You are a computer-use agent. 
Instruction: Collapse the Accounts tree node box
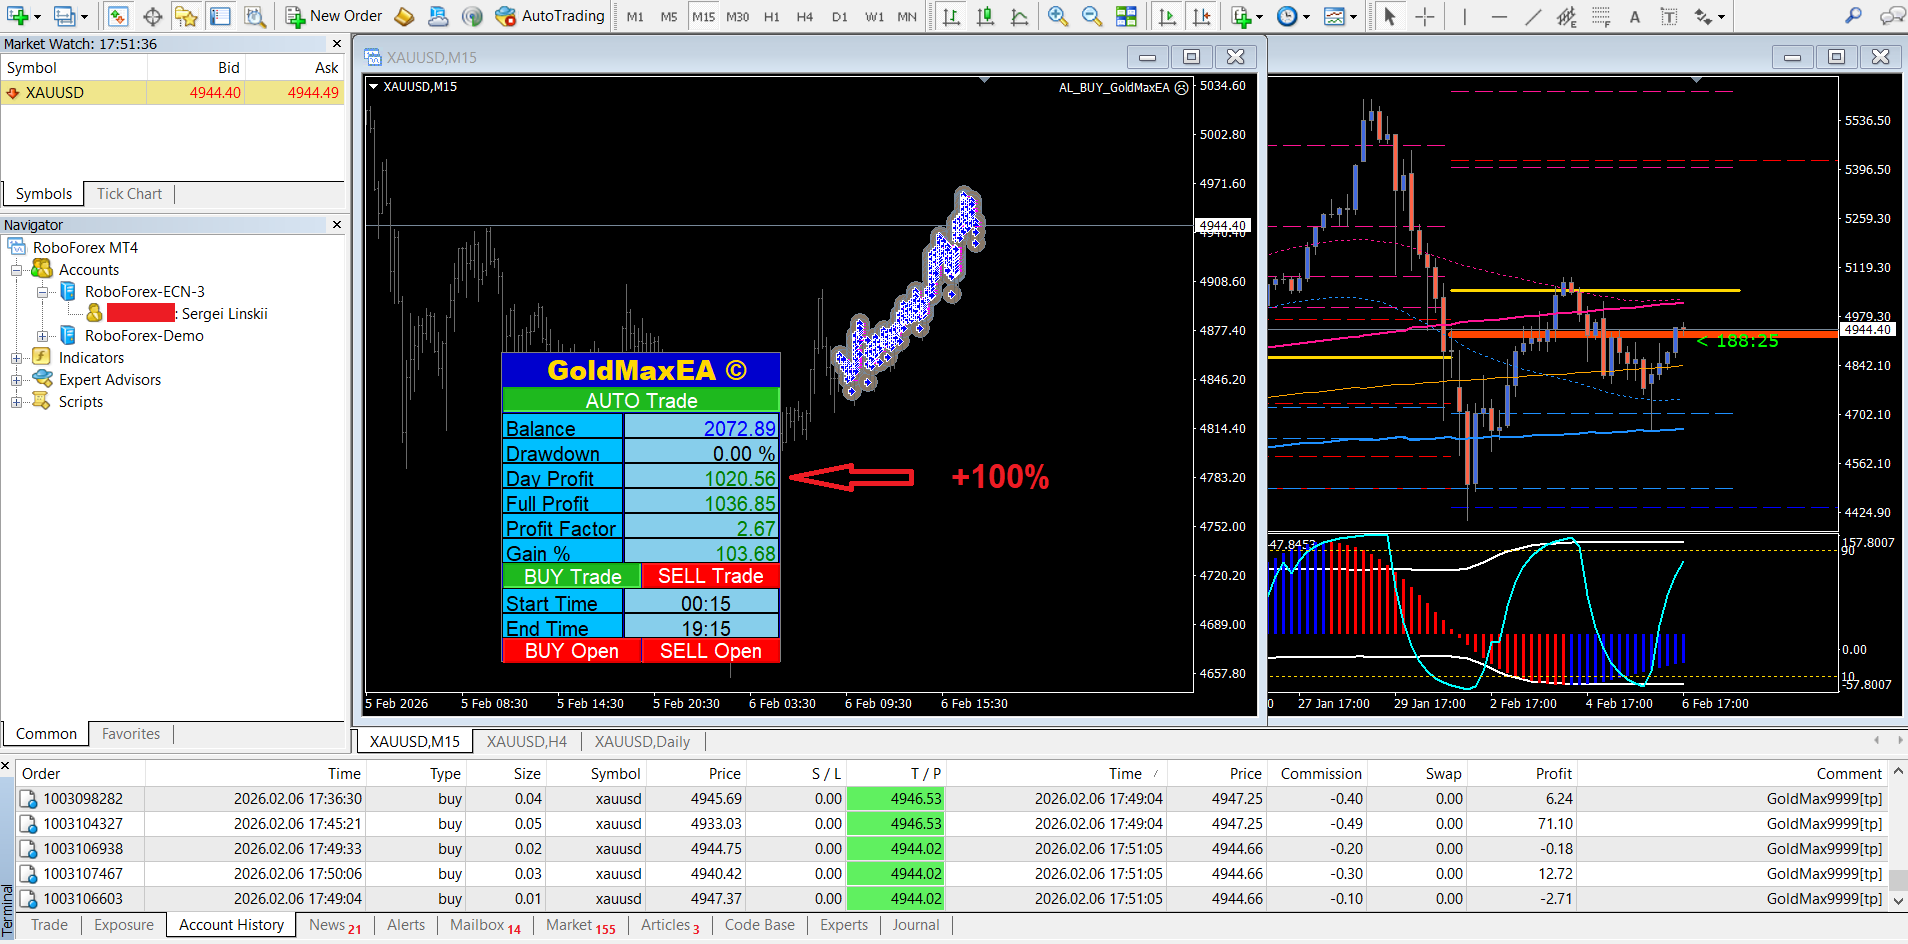[x=16, y=270]
